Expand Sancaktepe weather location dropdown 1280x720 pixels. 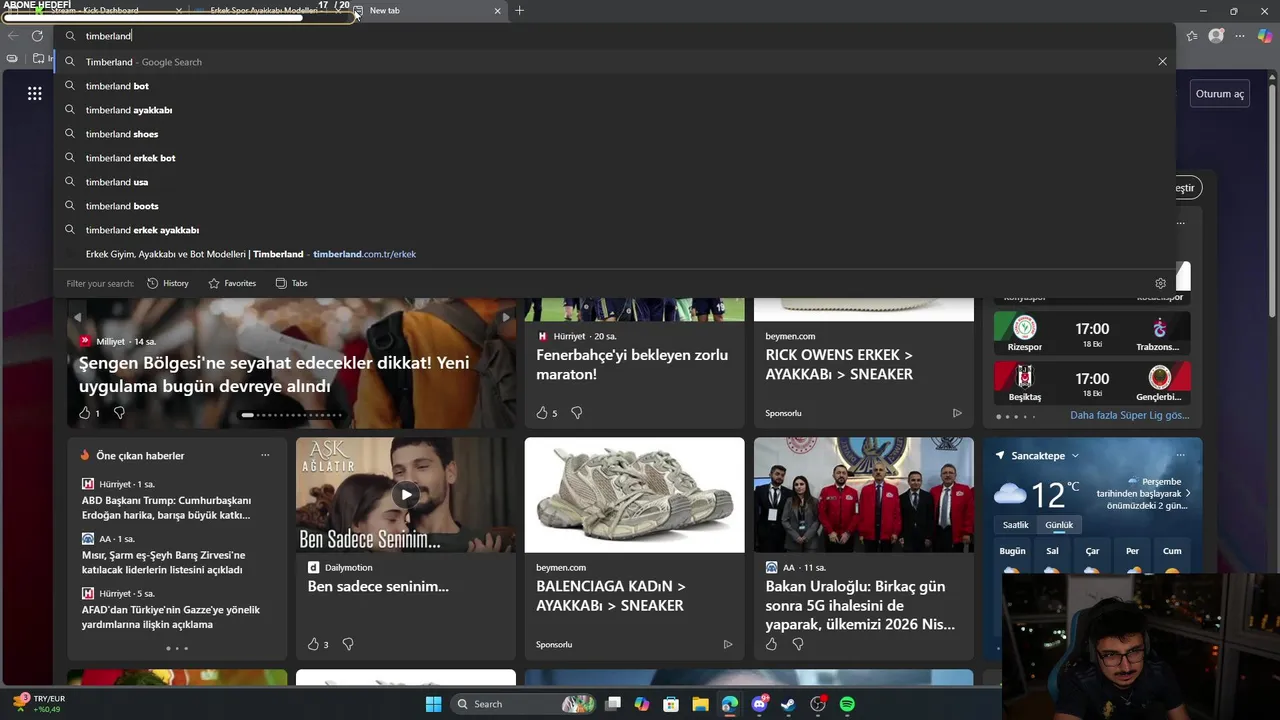tap(1075, 456)
